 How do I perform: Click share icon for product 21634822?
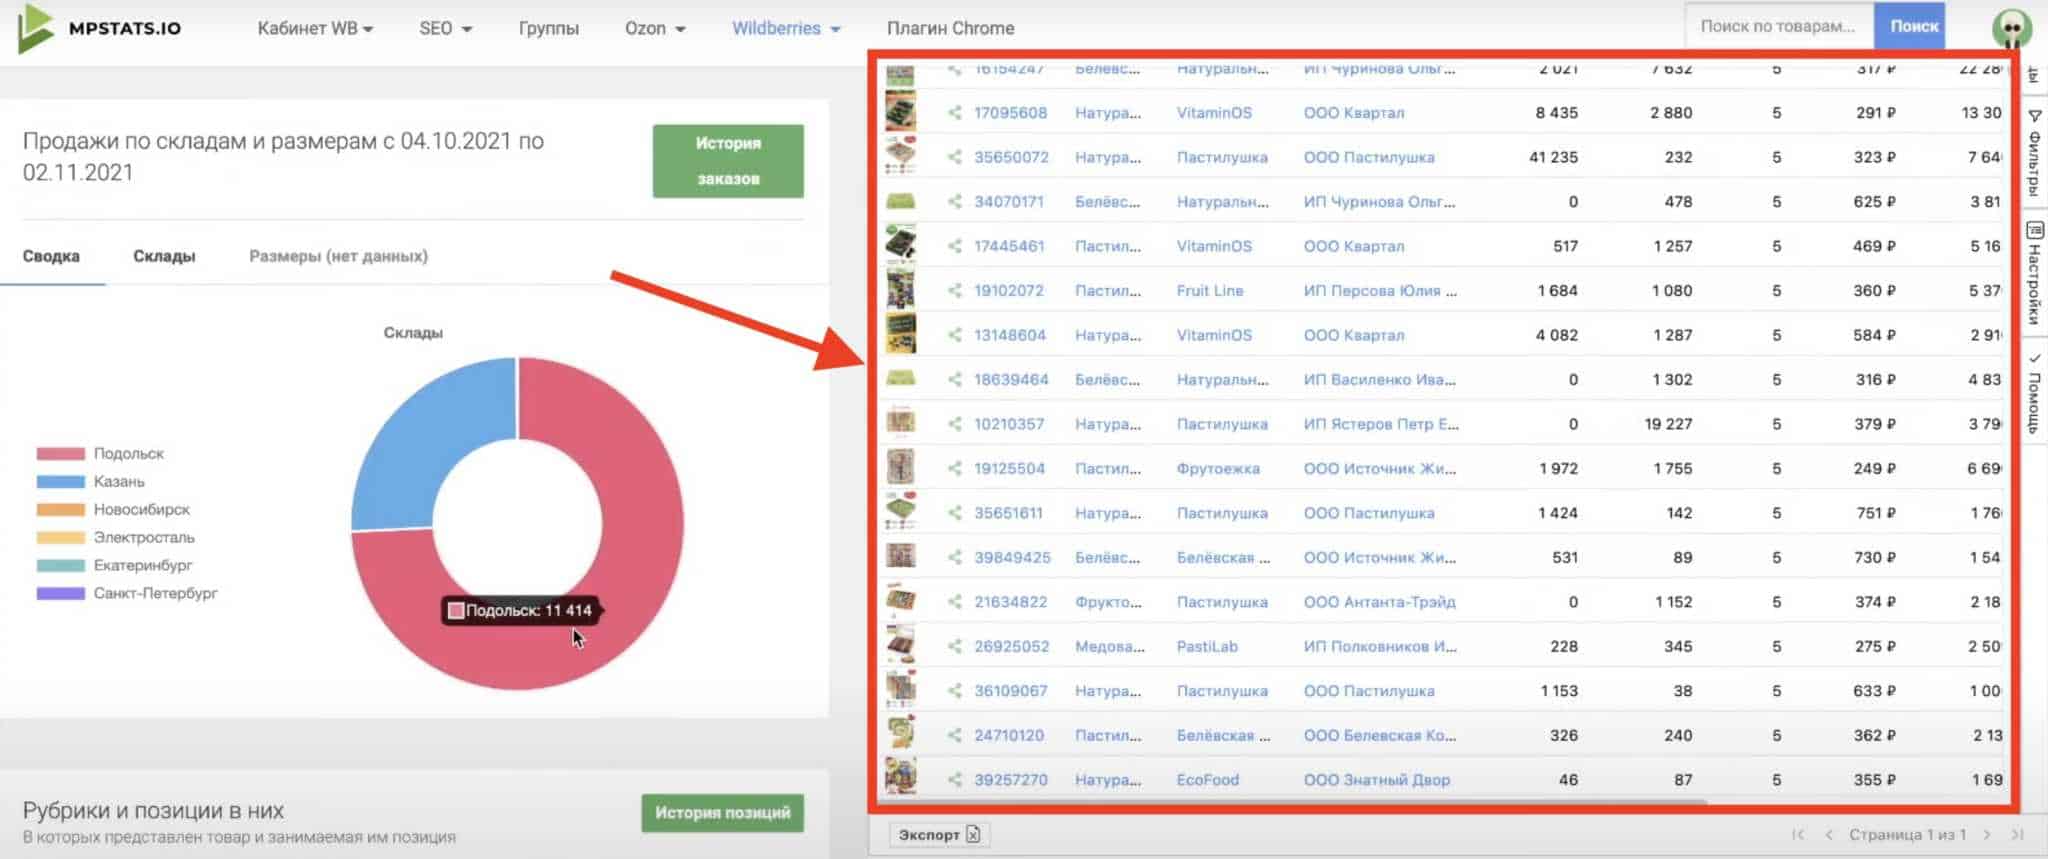click(x=955, y=602)
